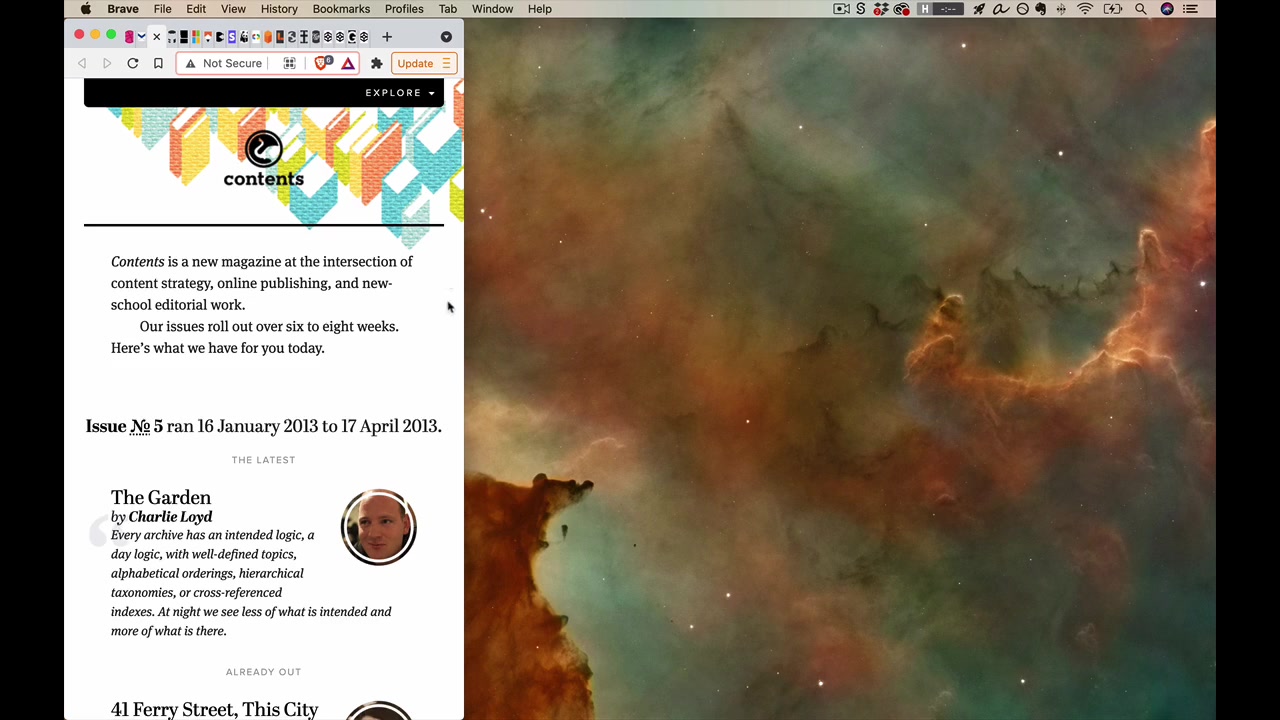The image size is (1280, 720).
Task: Expand the EXPLORE dropdown
Action: (400, 93)
